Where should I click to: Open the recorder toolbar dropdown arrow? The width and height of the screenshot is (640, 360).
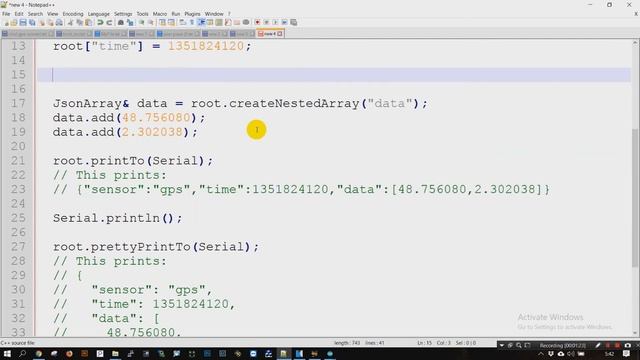click(x=502, y=345)
